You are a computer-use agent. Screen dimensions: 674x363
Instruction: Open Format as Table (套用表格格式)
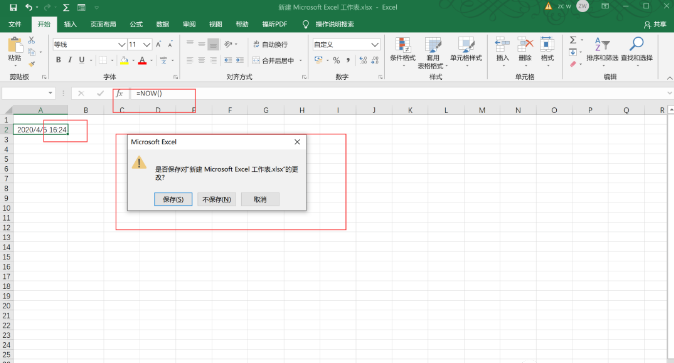(x=432, y=53)
